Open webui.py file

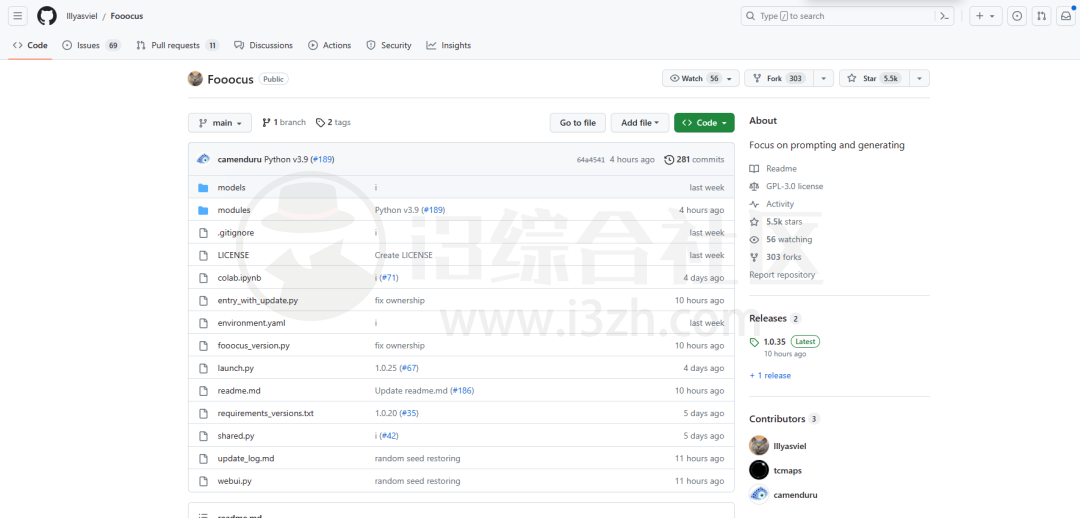click(234, 481)
